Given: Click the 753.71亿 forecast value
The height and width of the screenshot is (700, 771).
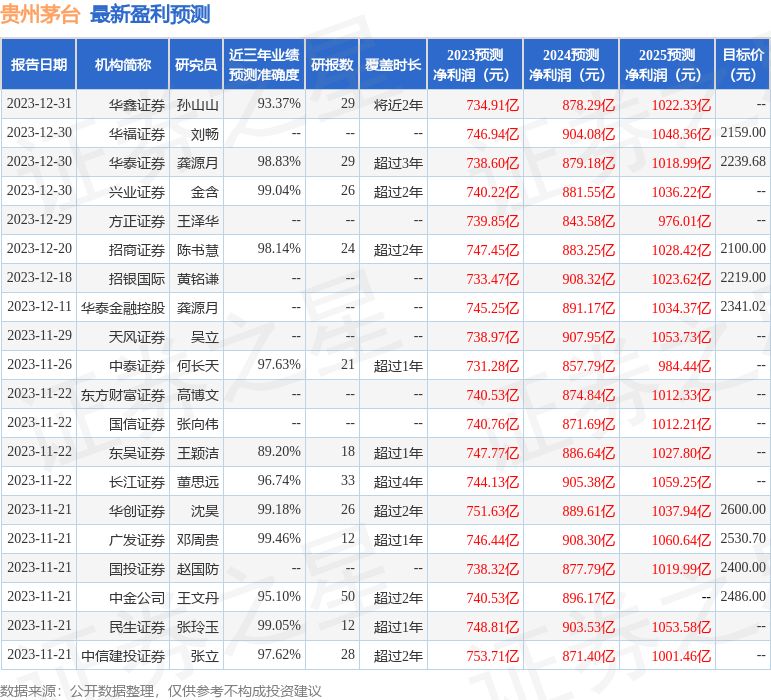Looking at the screenshot, I should [x=493, y=656].
